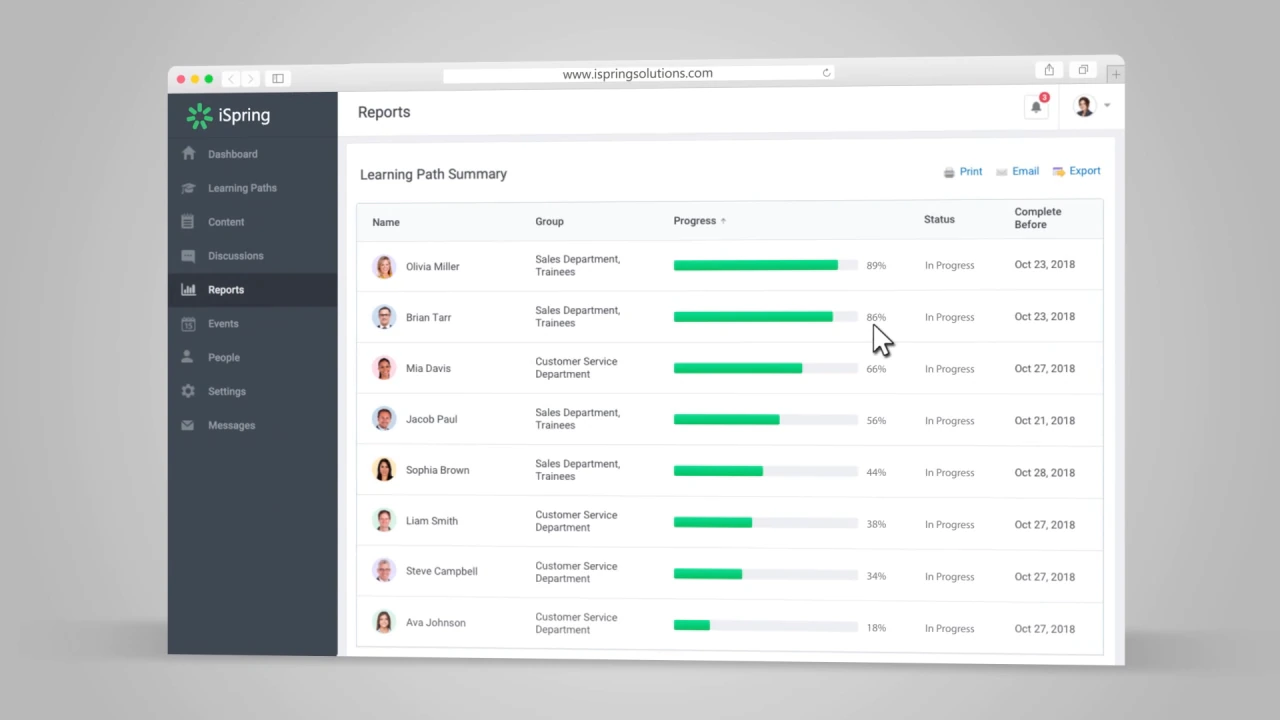The width and height of the screenshot is (1280, 720).
Task: Click Sophia Brown's Oct 28, 2018 date
Action: (x=1044, y=473)
